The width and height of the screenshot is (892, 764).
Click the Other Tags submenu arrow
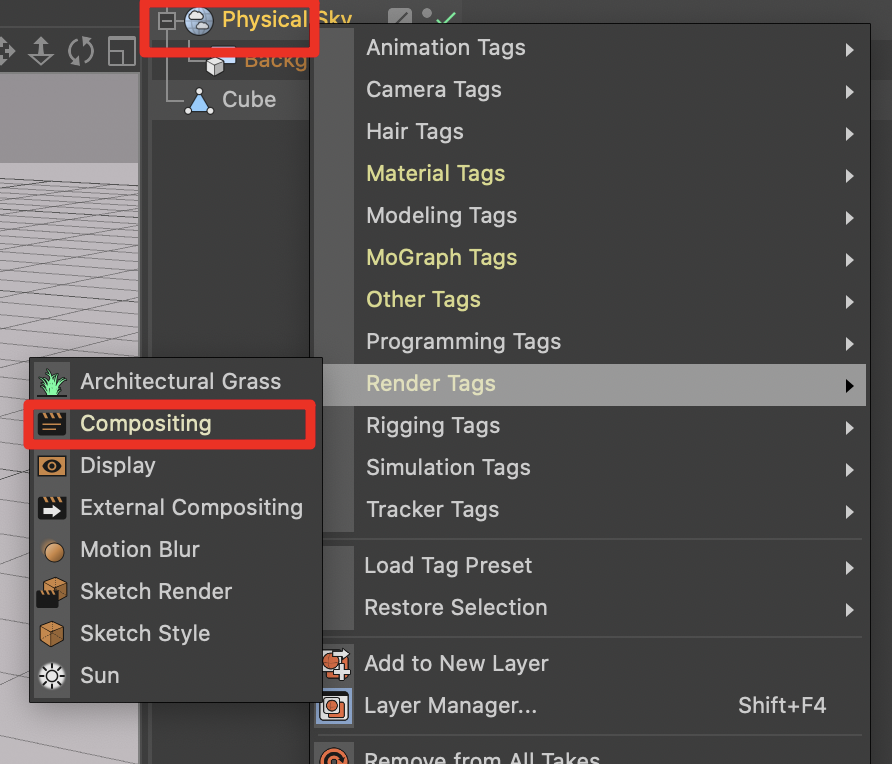(849, 302)
